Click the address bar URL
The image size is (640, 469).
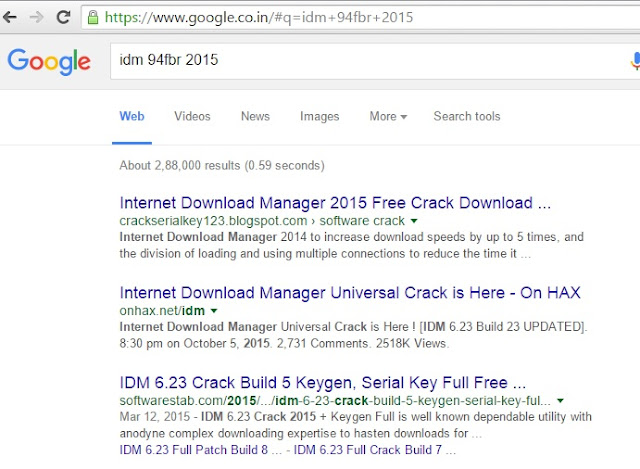(x=259, y=17)
